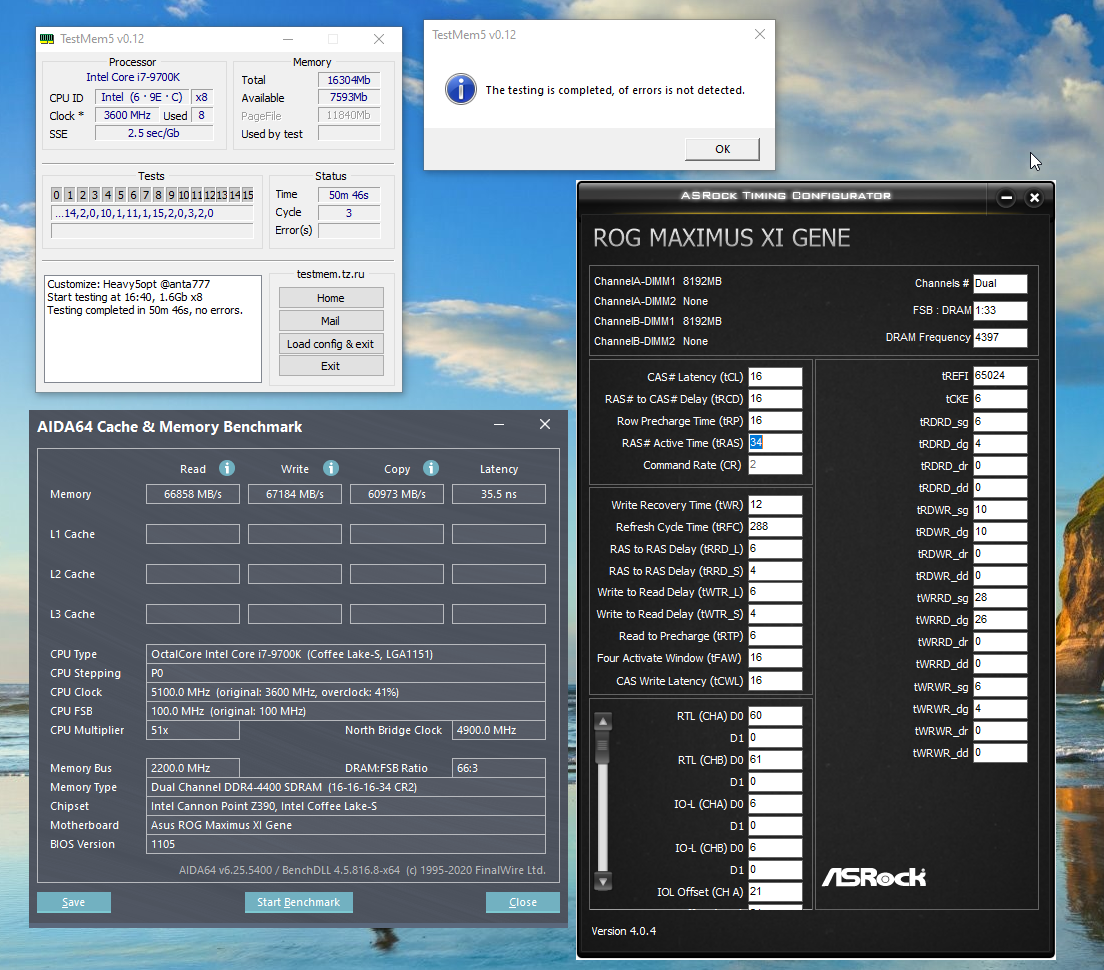The height and width of the screenshot is (970, 1104).
Task: Close the AIDA64 Cache & Memory Benchmark window
Action: click(545, 424)
